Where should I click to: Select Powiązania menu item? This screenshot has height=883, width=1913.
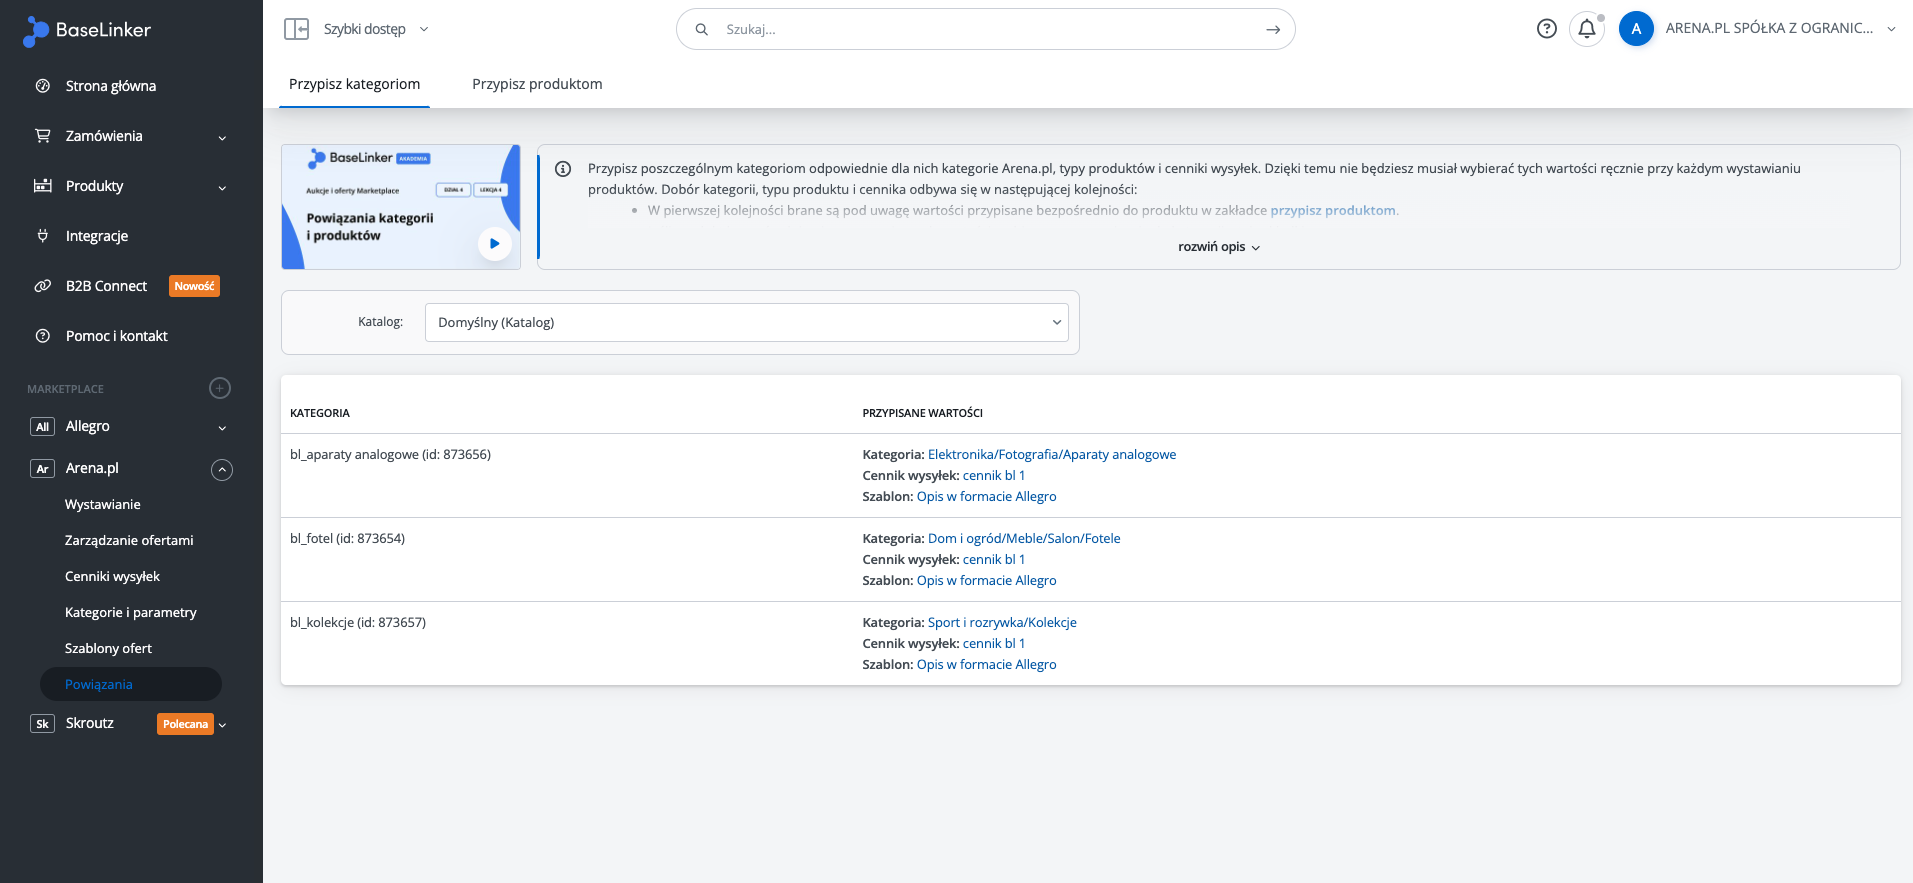point(130,684)
